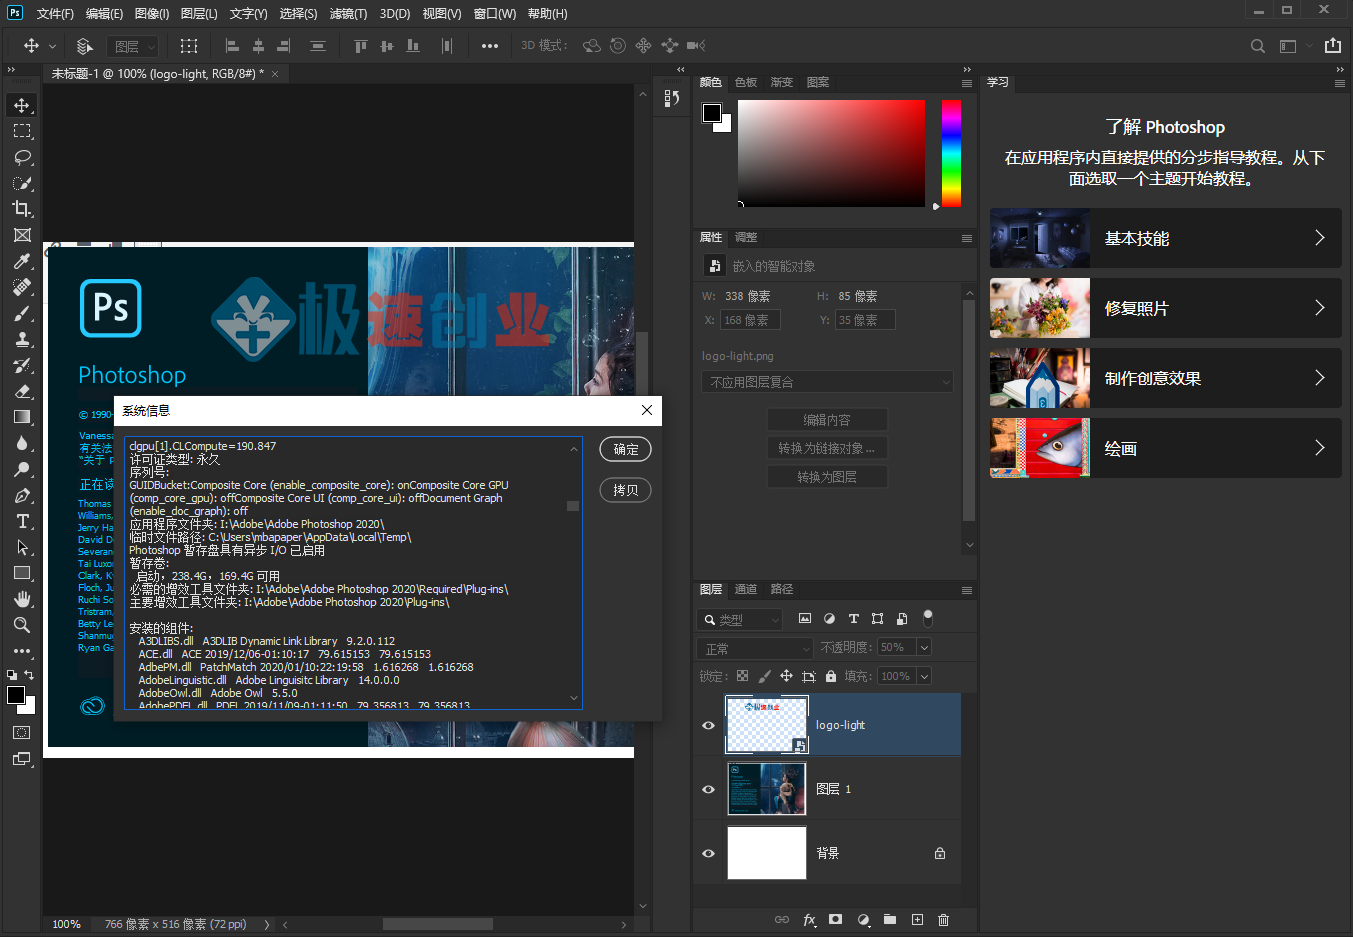Viewport: 1353px width, 937px height.
Task: Toggle lock transparent pixels
Action: (x=742, y=676)
